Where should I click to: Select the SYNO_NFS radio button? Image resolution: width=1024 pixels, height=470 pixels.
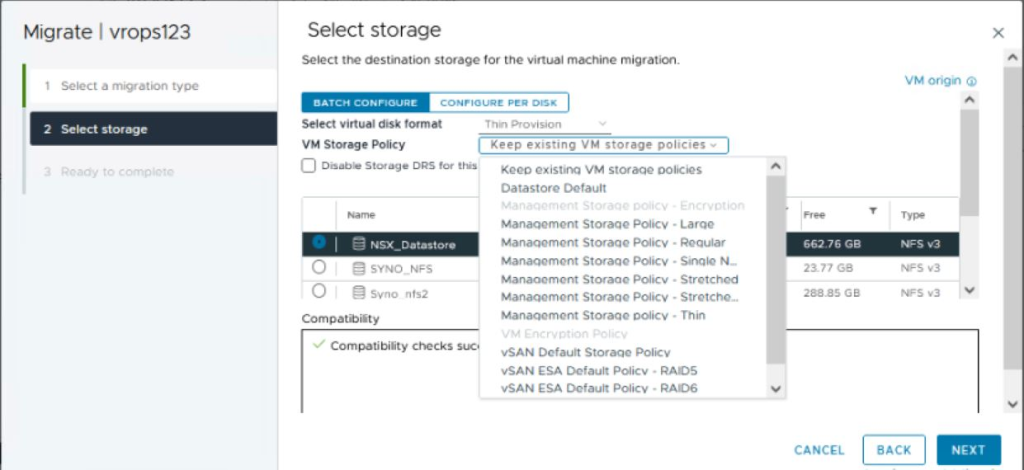319,267
